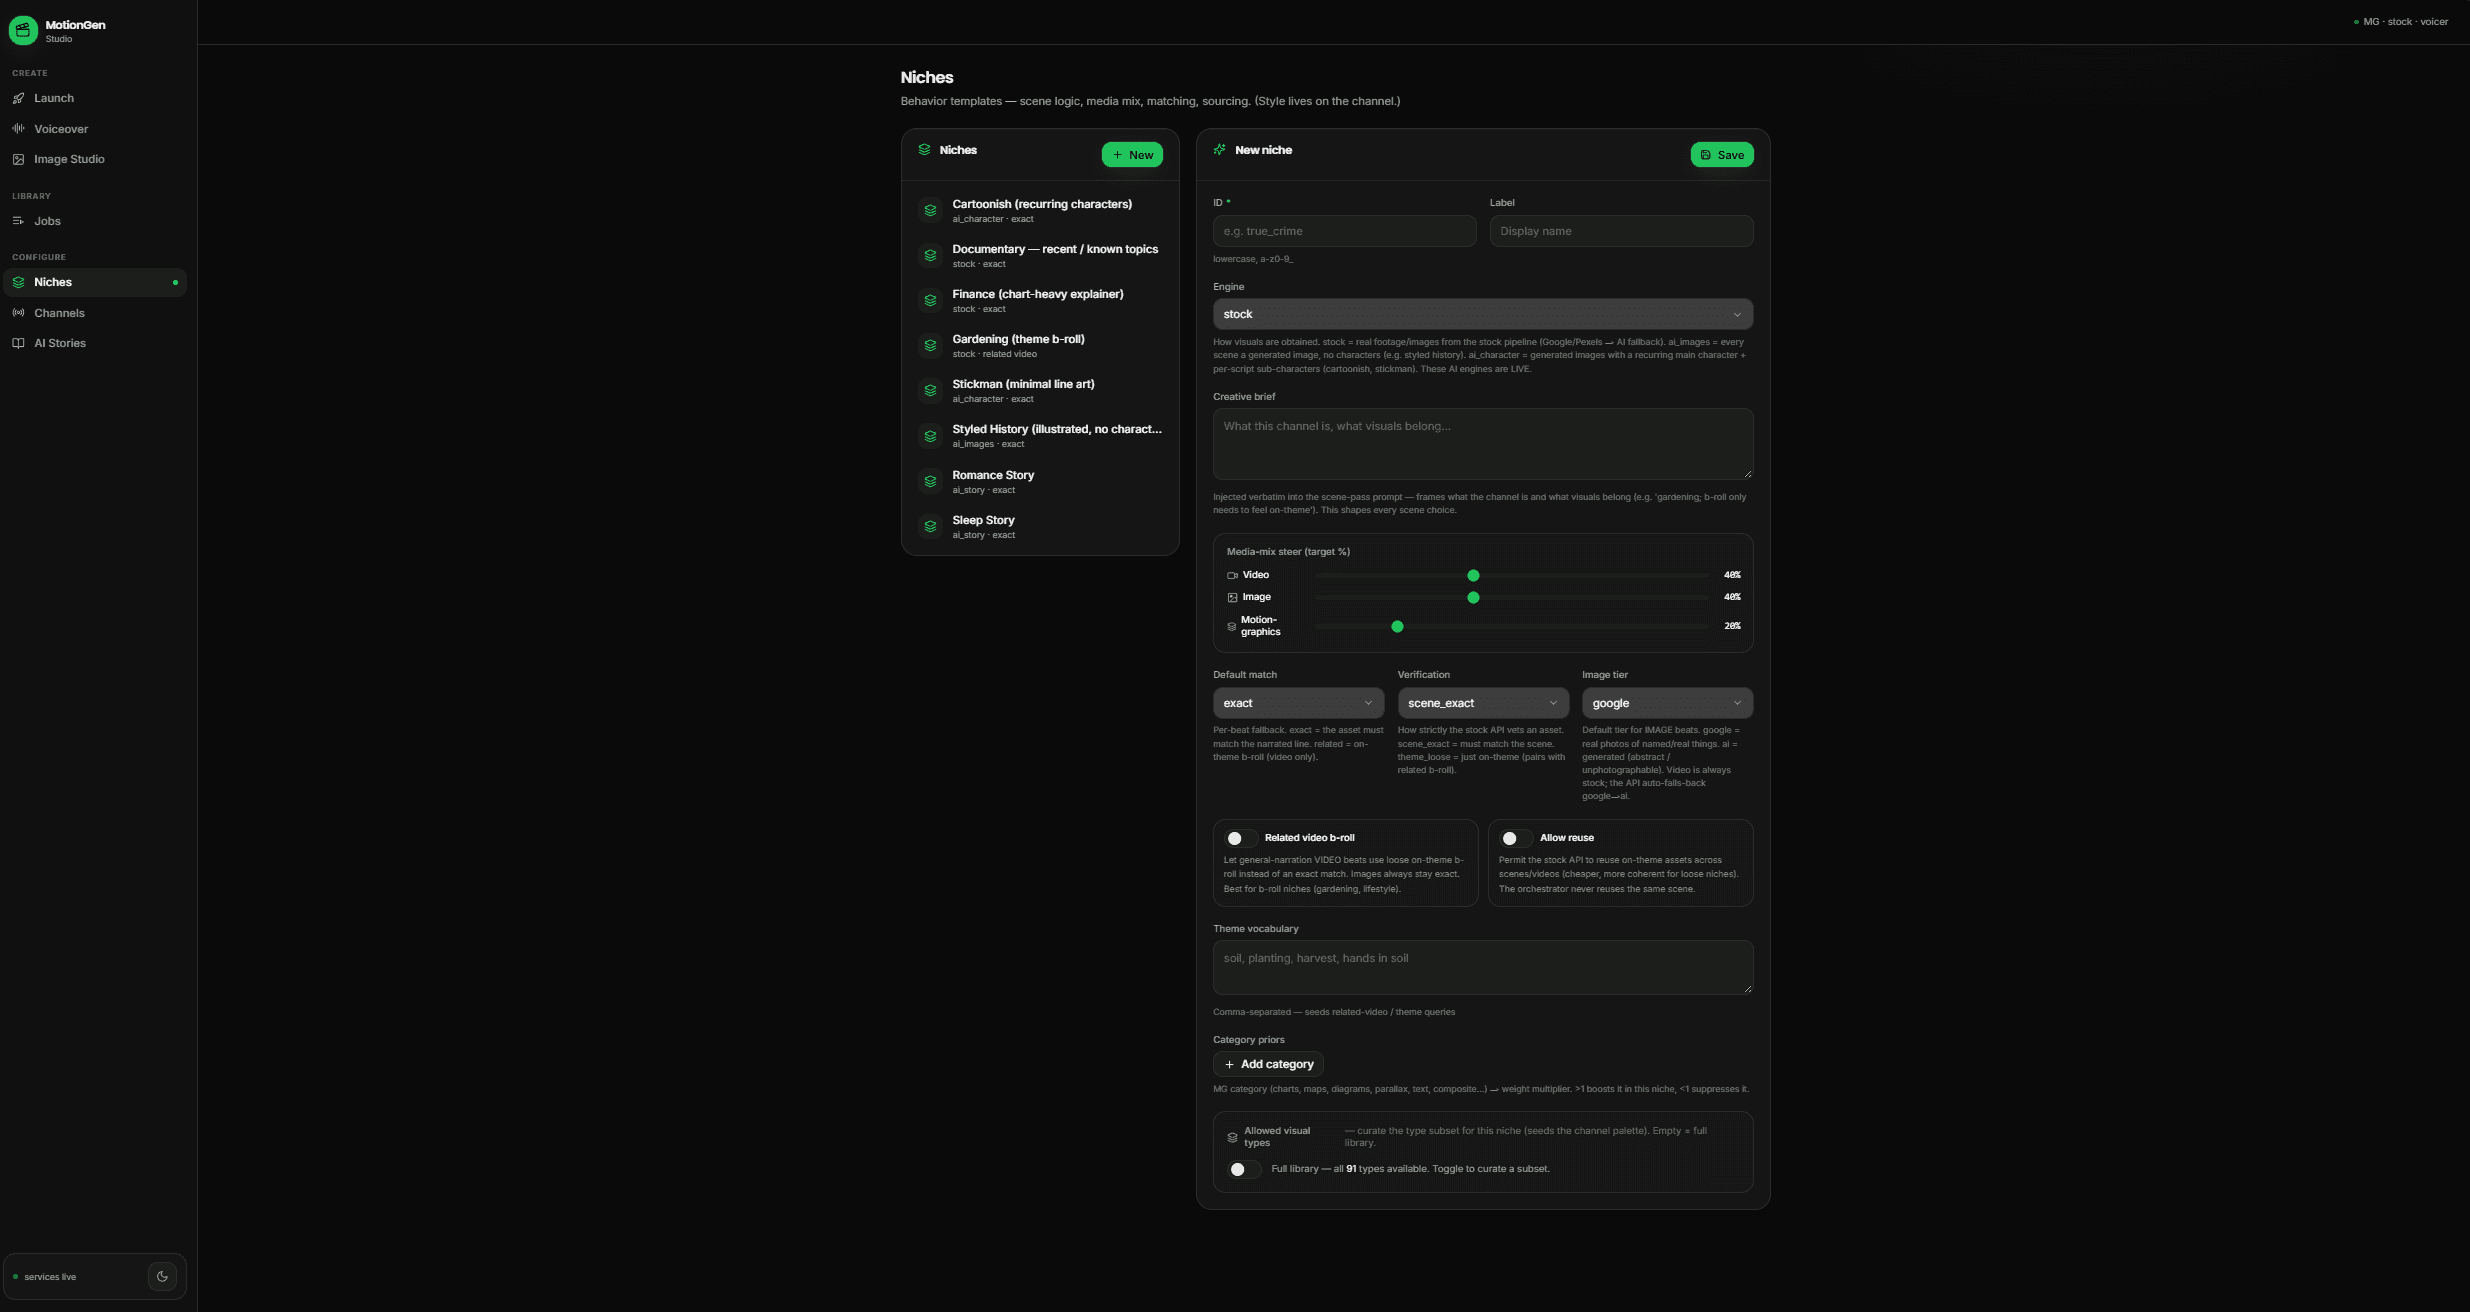Click the Save button
Viewport: 2470px width, 1312px height.
(1722, 155)
